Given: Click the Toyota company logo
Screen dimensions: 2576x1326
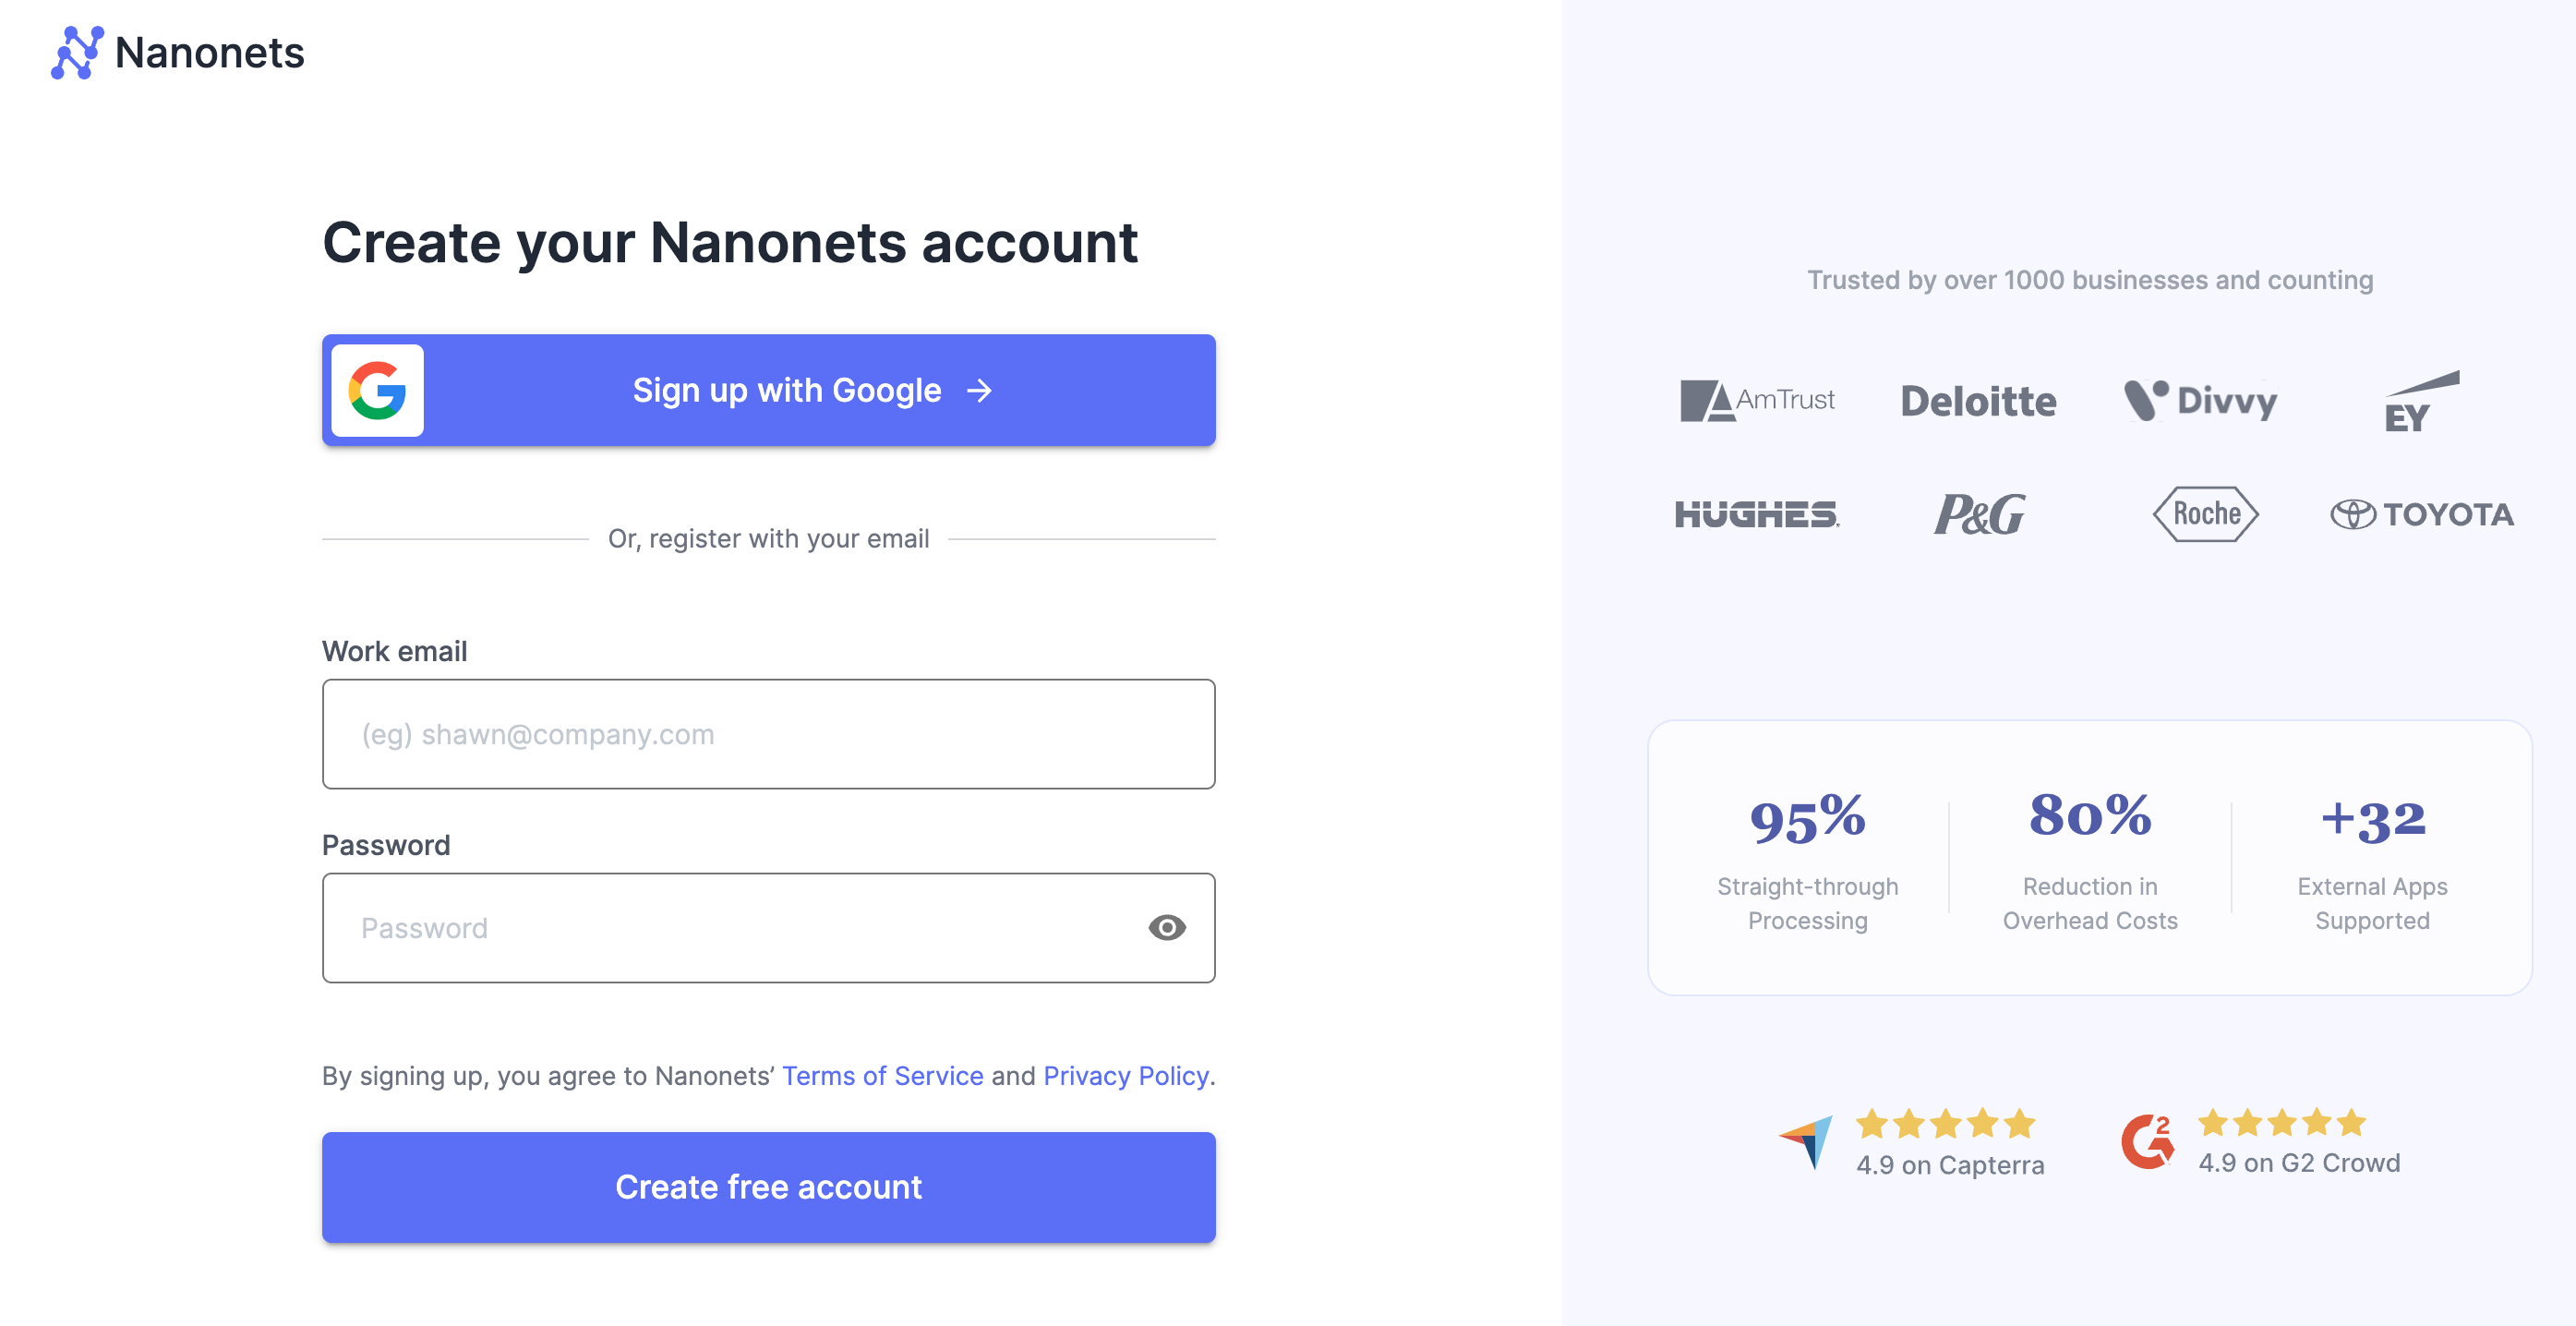Looking at the screenshot, I should [2421, 514].
